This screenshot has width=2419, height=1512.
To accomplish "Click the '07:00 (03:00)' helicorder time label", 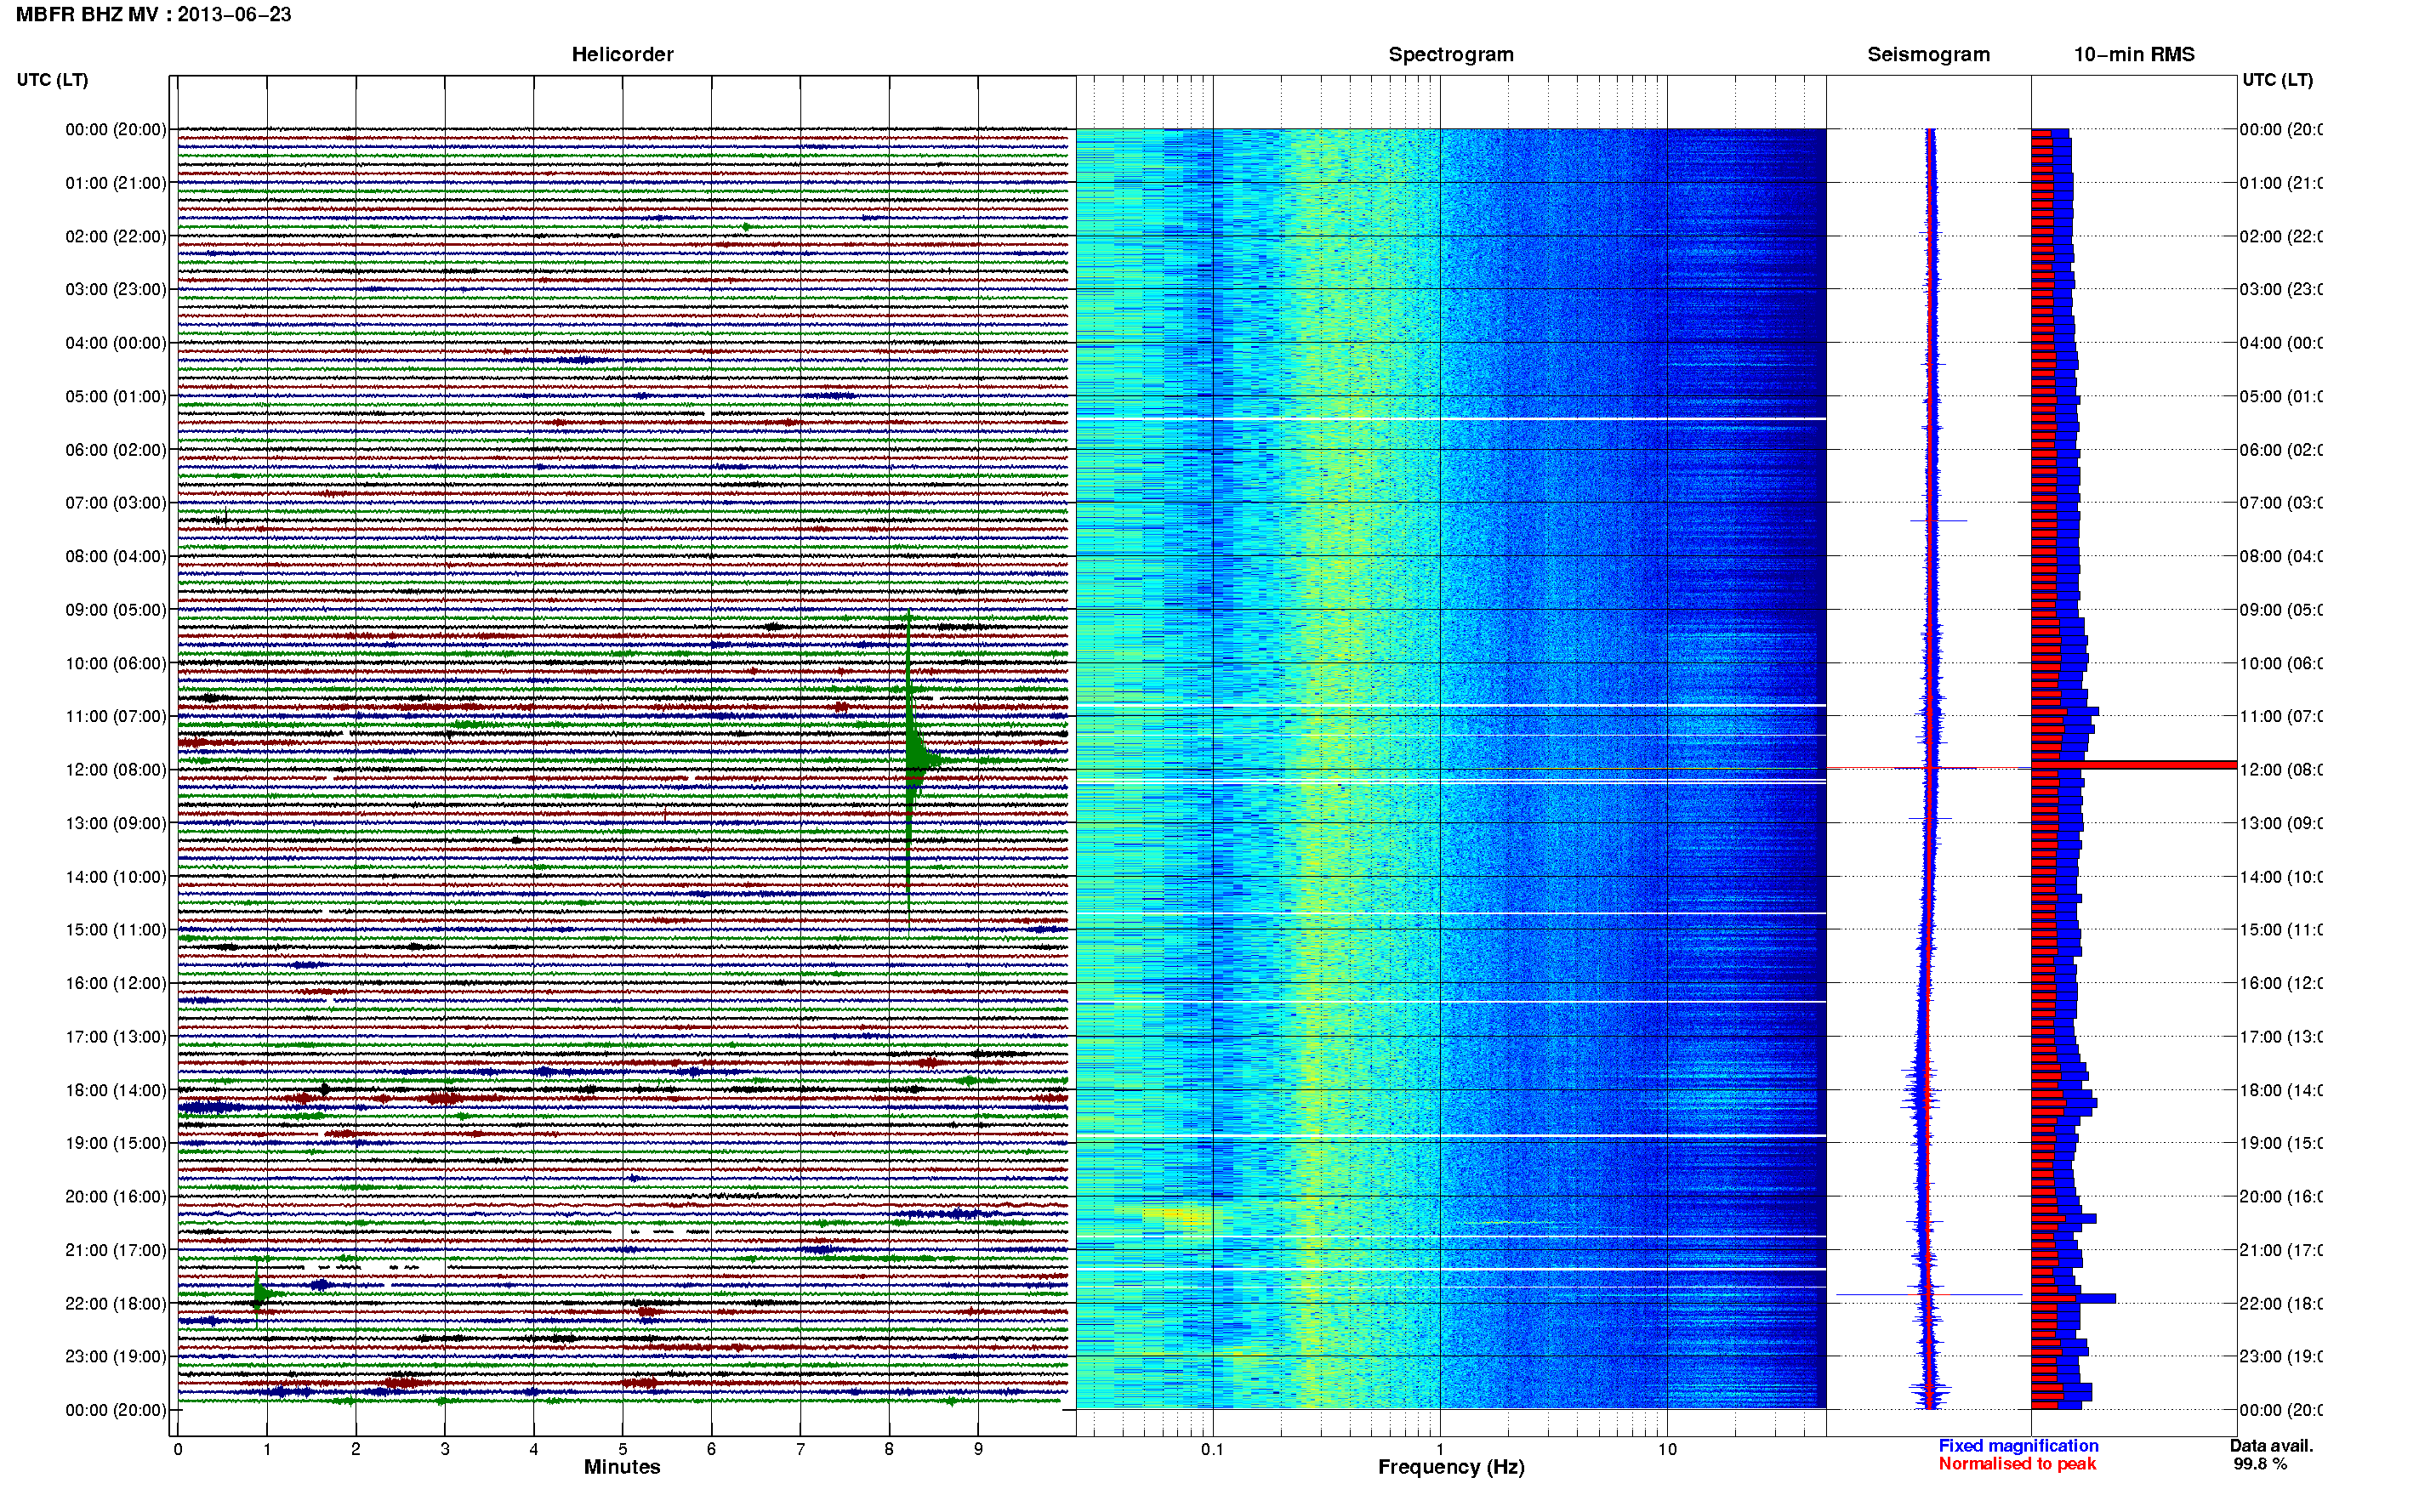I will (x=116, y=502).
